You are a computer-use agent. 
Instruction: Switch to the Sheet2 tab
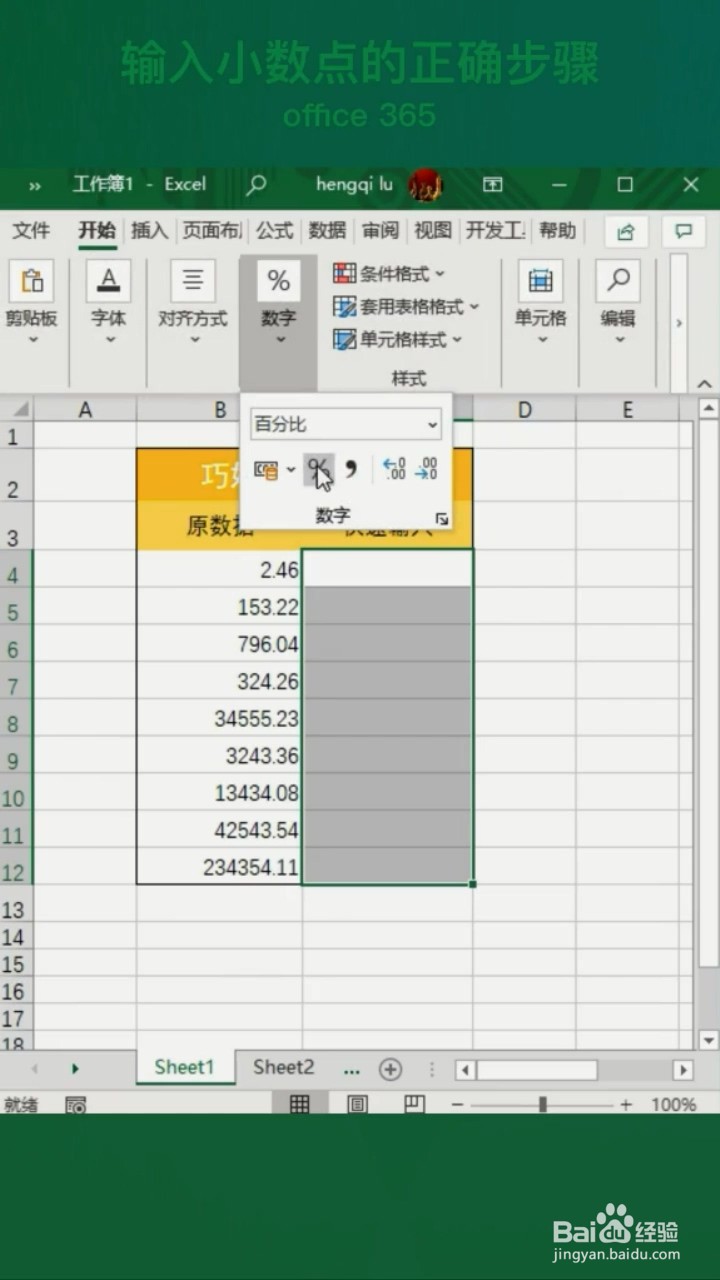click(283, 1067)
